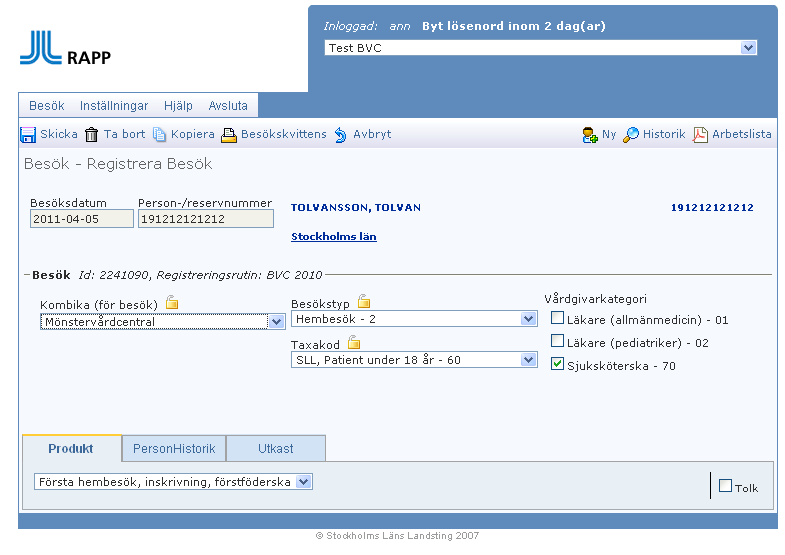
Task: Check Läkare (allmänmedicin) - 01
Action: click(x=557, y=318)
